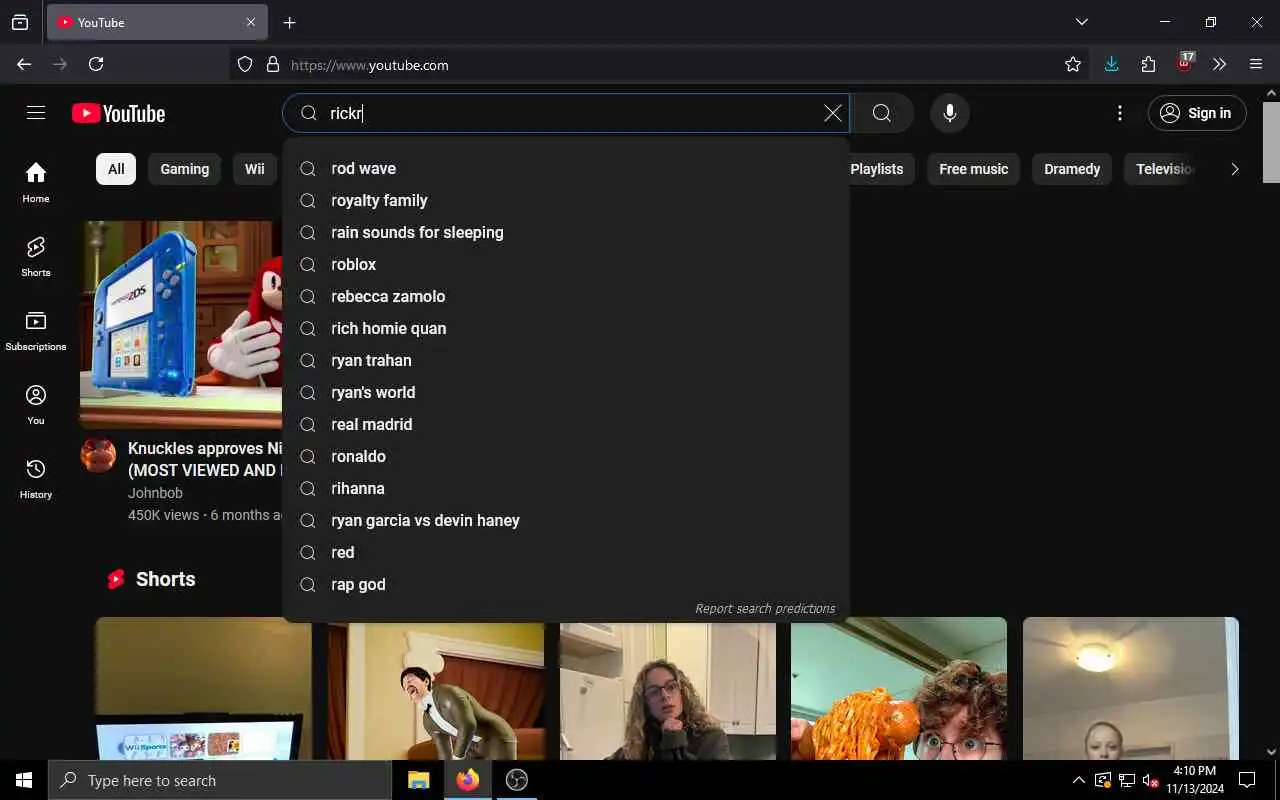Open the YouTube hamburger guide menu
This screenshot has width=1280, height=800.
pos(36,113)
